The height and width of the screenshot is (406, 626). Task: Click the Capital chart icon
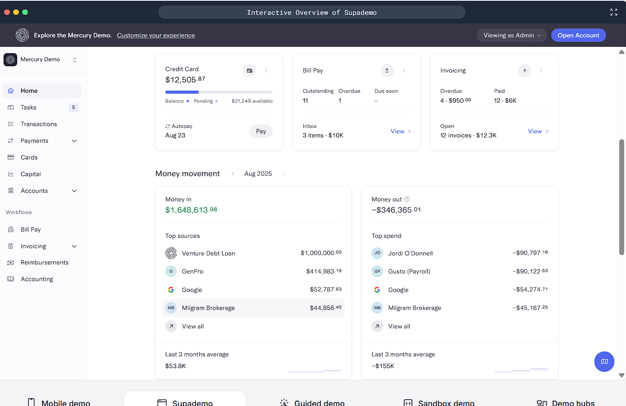tap(11, 174)
